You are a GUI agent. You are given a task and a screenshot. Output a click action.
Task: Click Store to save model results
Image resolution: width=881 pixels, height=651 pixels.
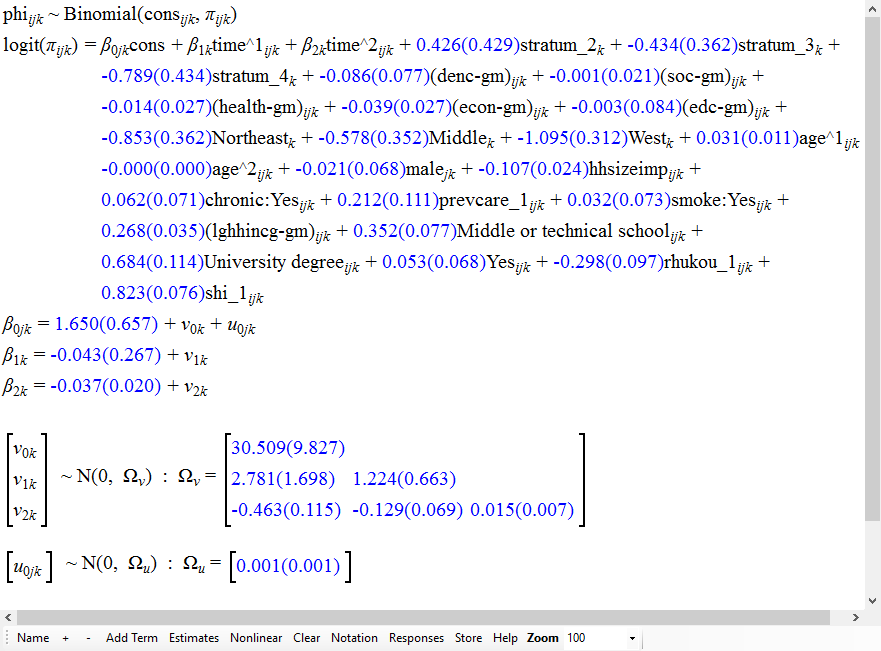pyautogui.click(x=468, y=638)
